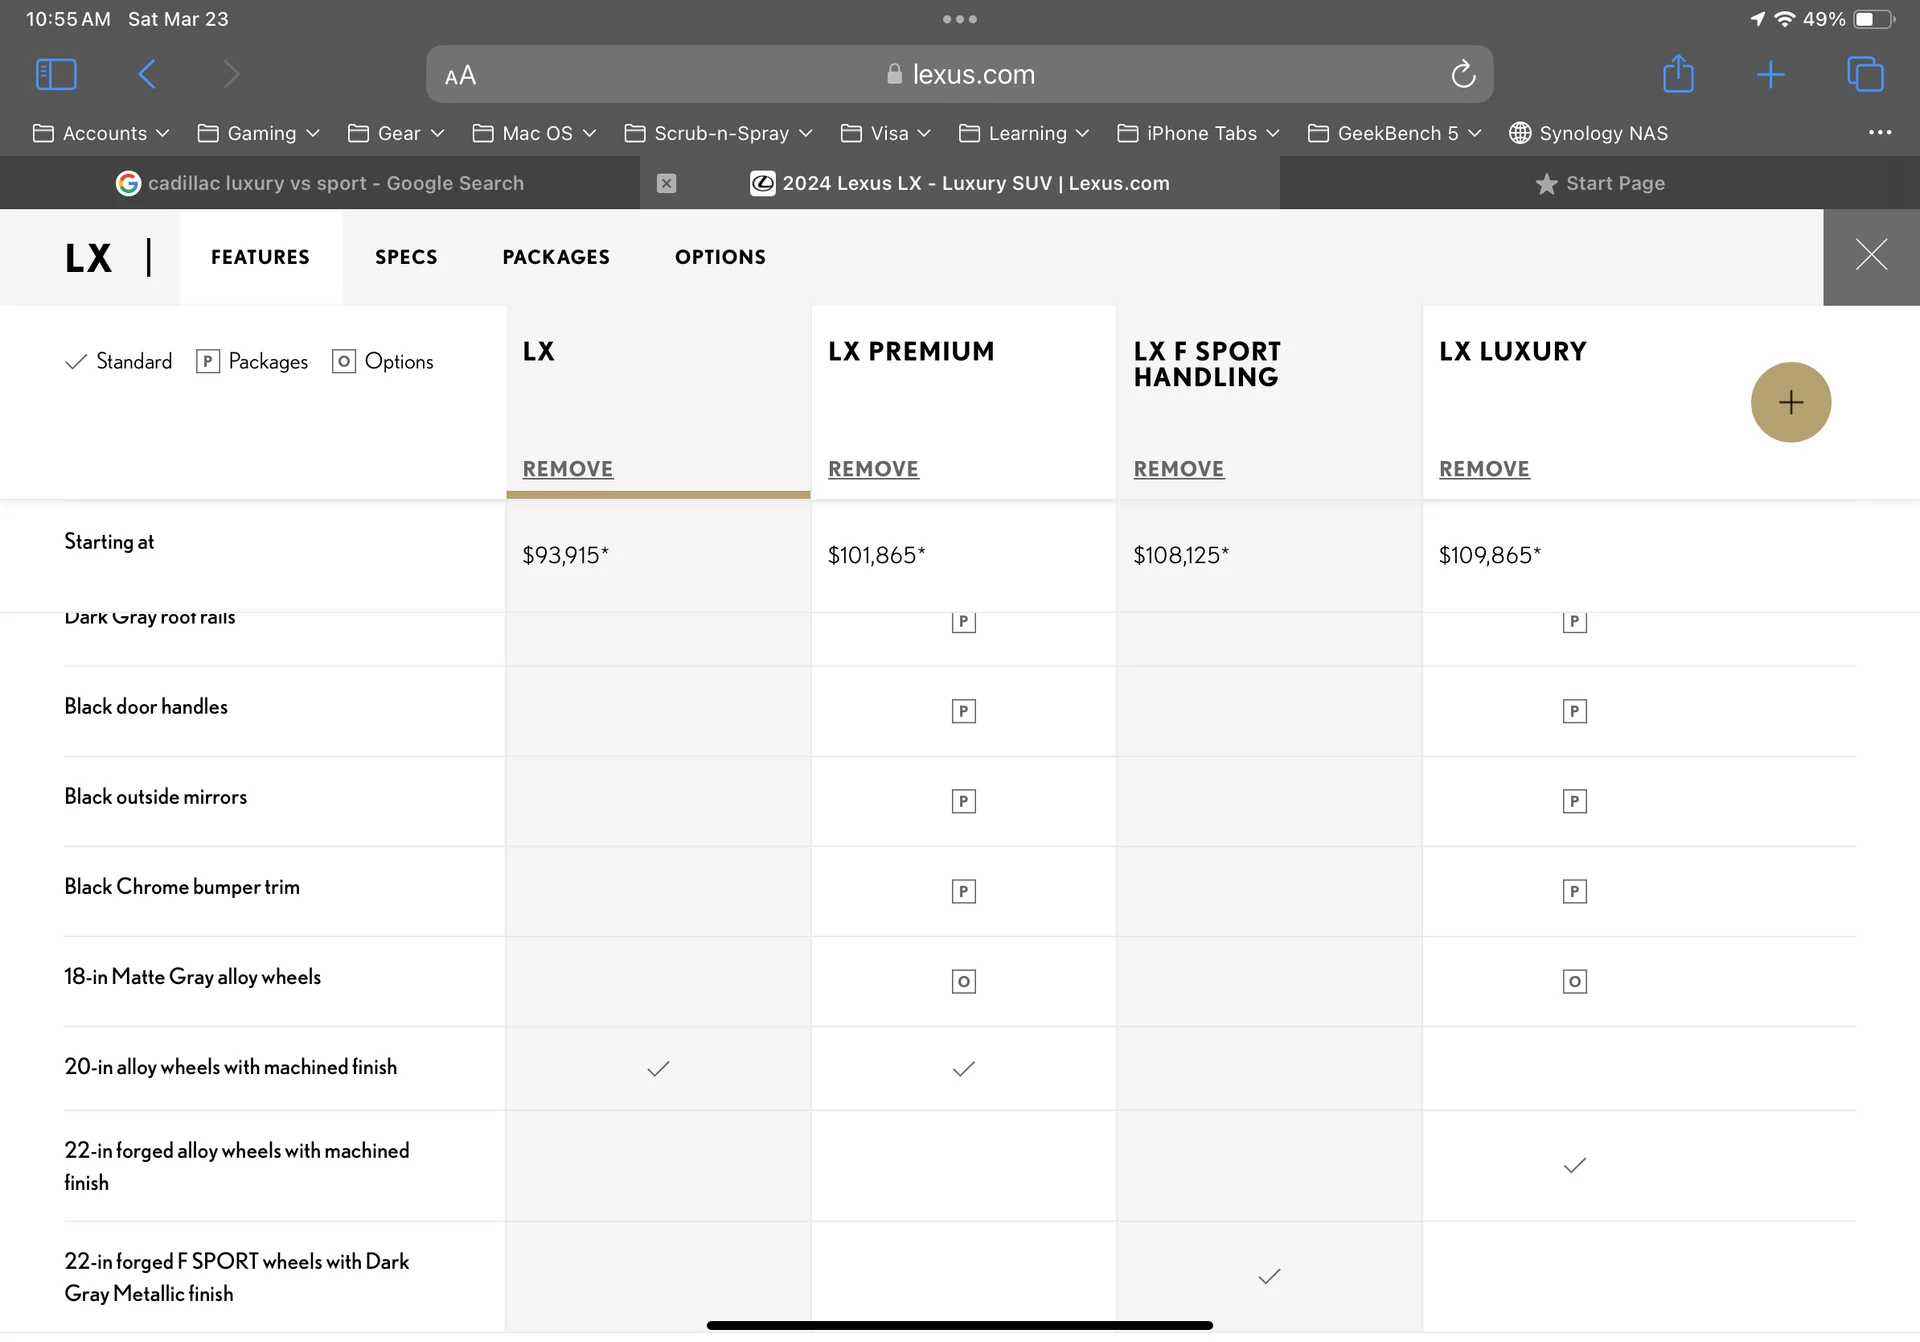
Task: Expand the iPhone Tabs bookmark folder
Action: coord(1198,133)
